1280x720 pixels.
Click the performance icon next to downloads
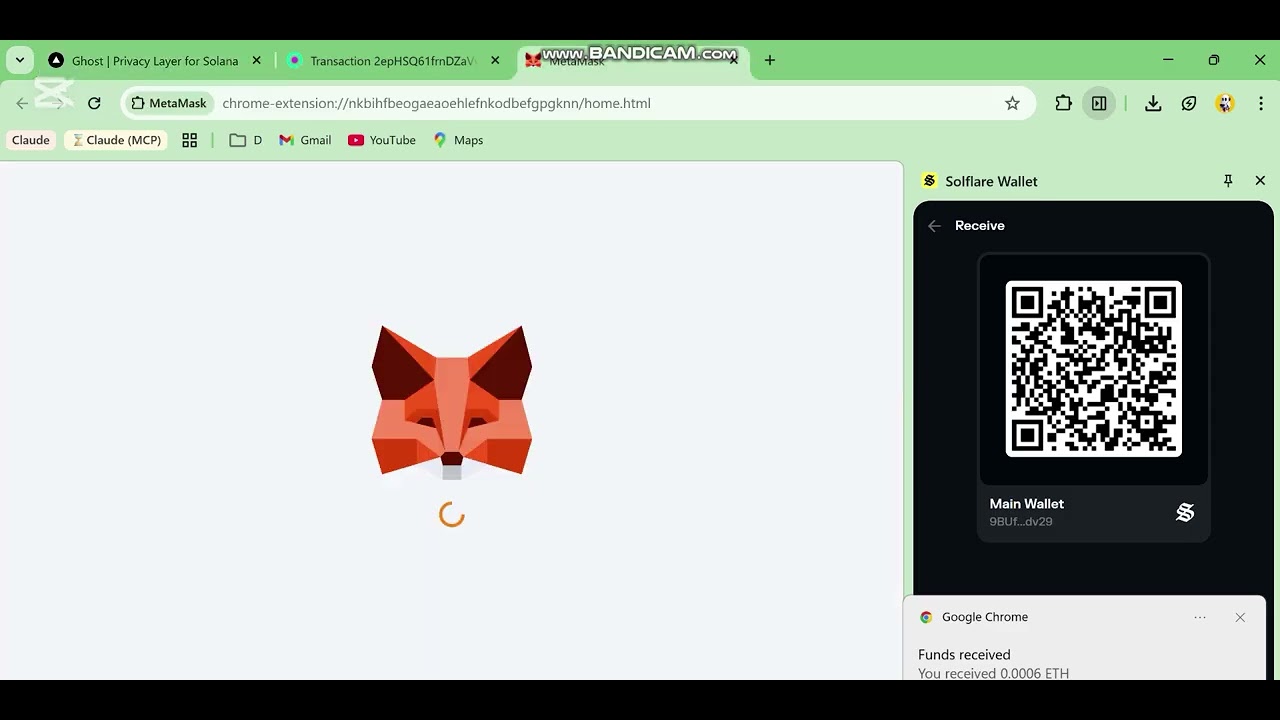(x=1189, y=103)
